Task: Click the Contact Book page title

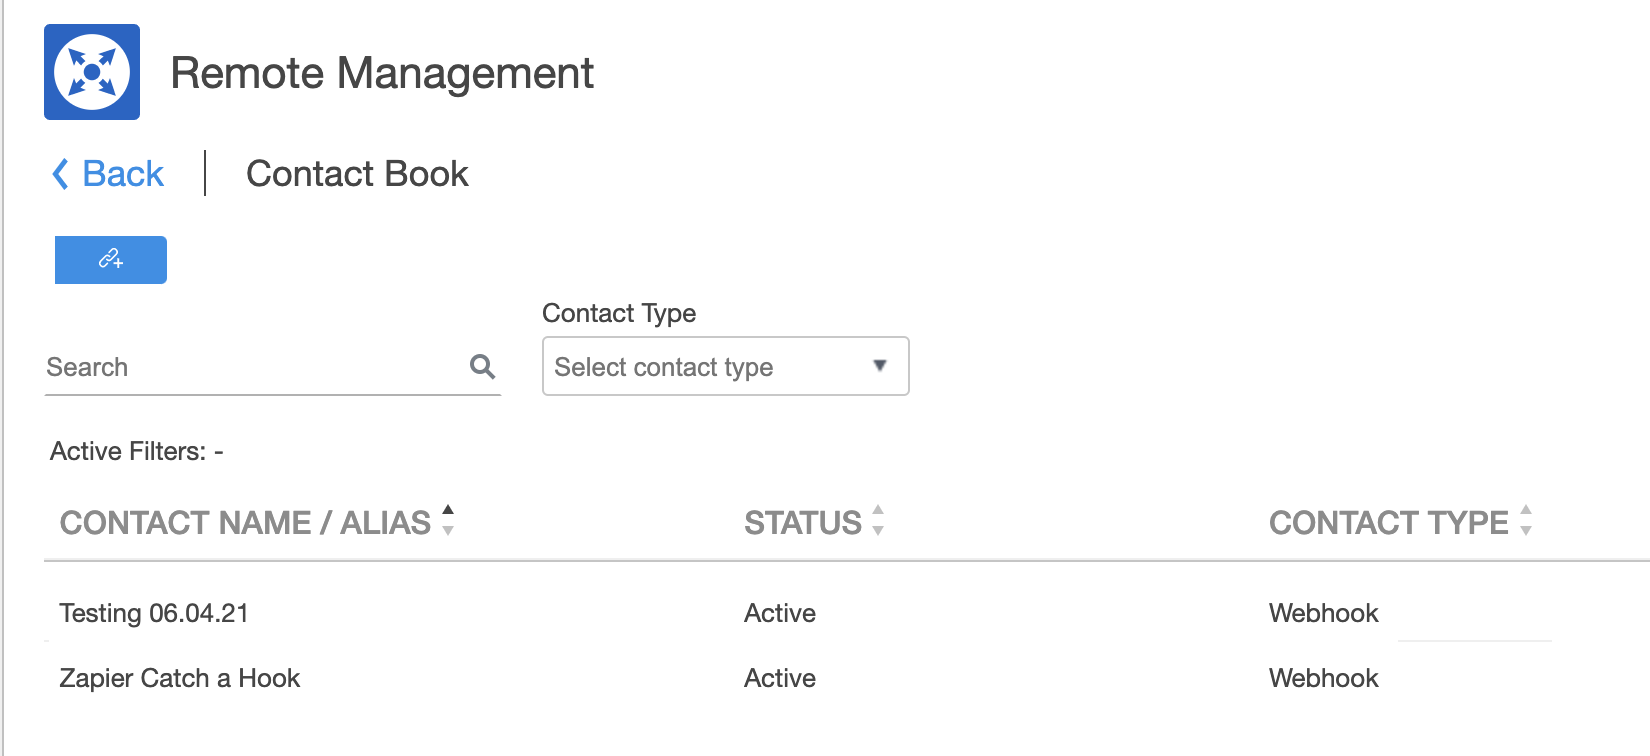Action: click(357, 174)
